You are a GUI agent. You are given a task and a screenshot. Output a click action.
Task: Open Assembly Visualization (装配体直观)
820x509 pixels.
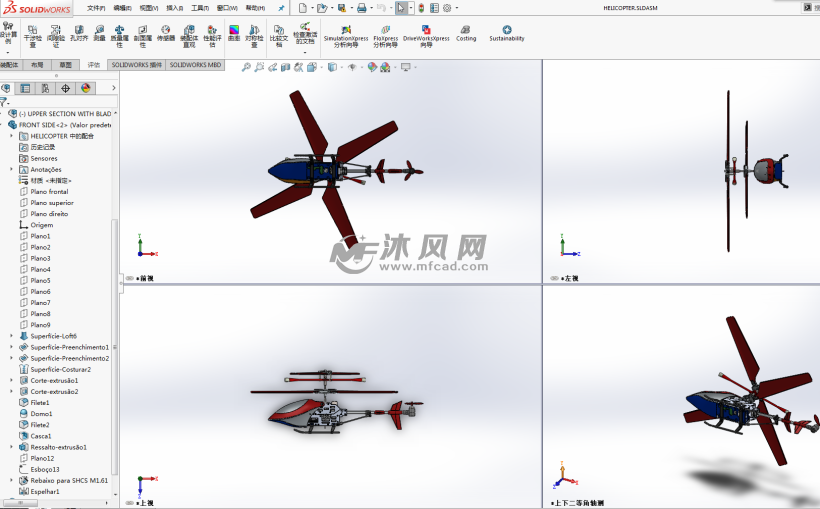(x=189, y=37)
